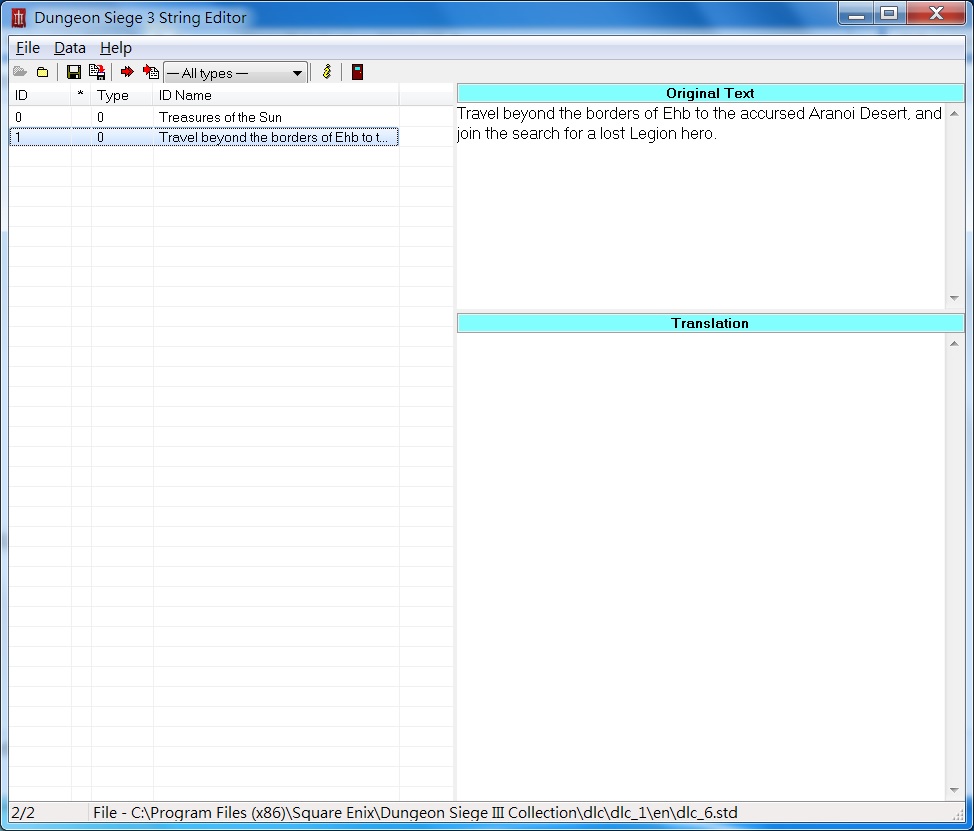Open the Data menu
974x831 pixels.
70,48
